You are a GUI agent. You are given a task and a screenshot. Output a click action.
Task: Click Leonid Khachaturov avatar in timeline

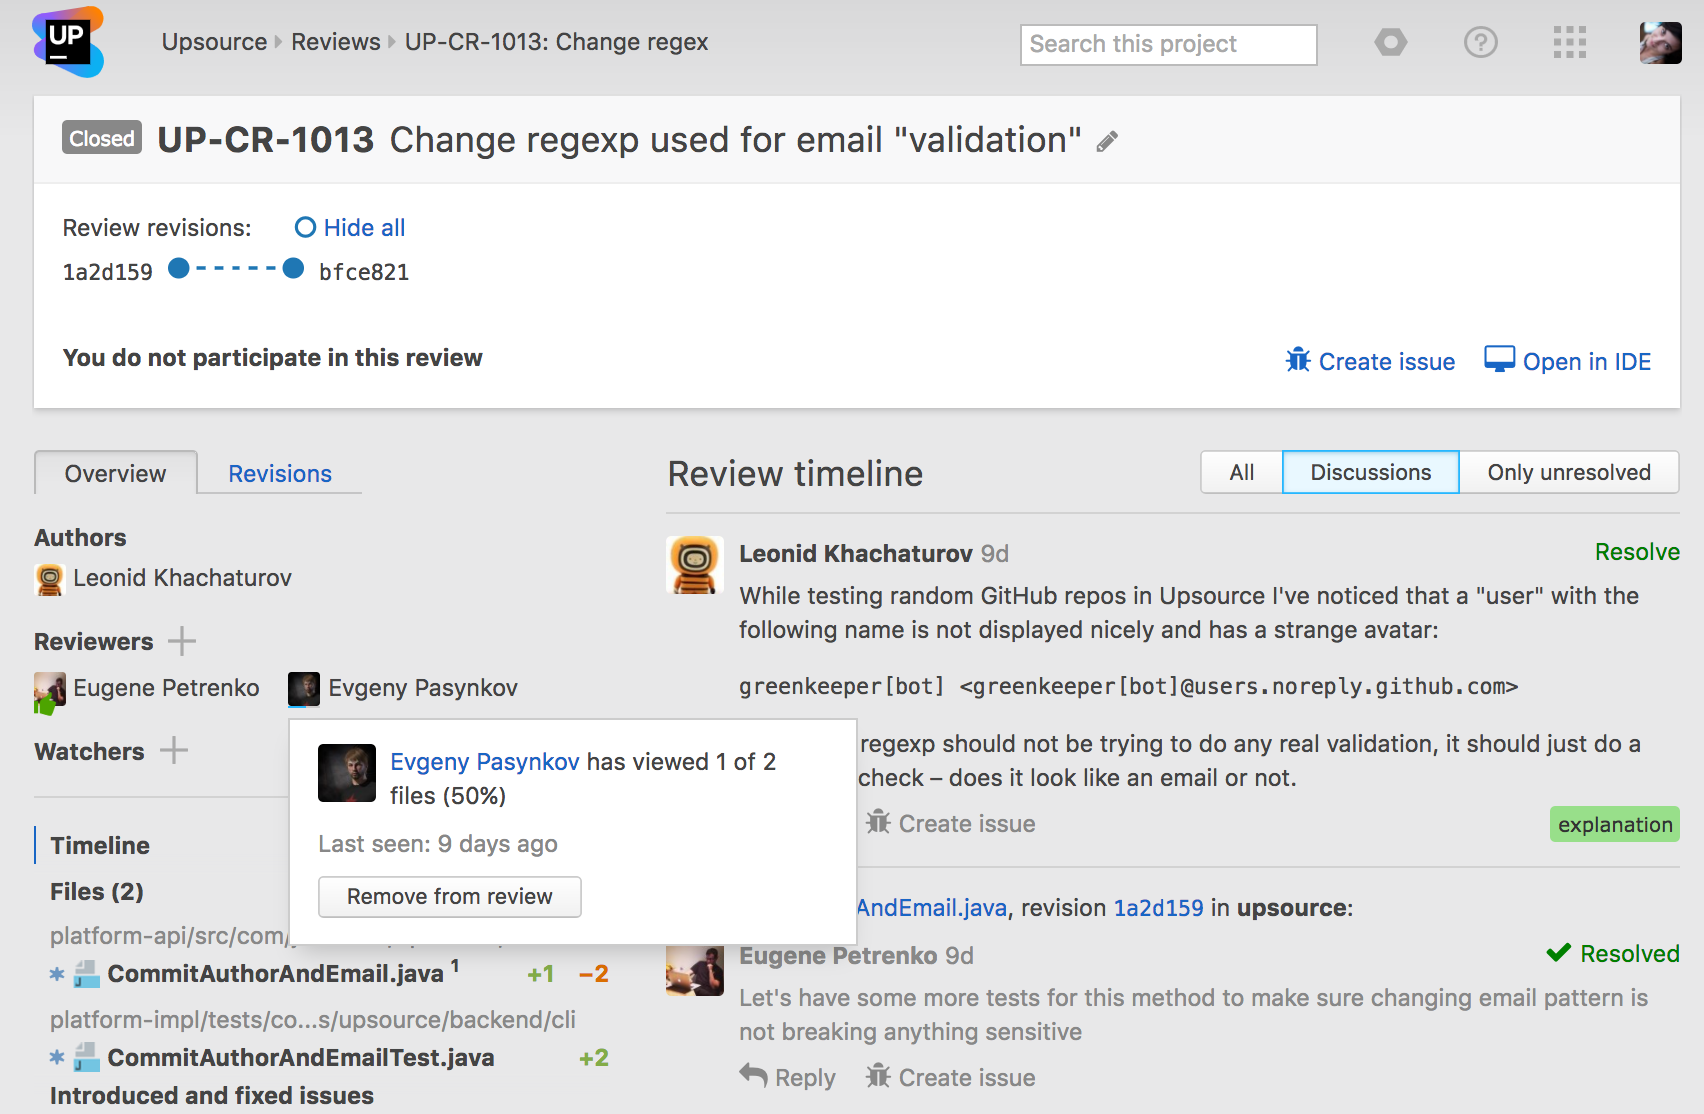[695, 564]
